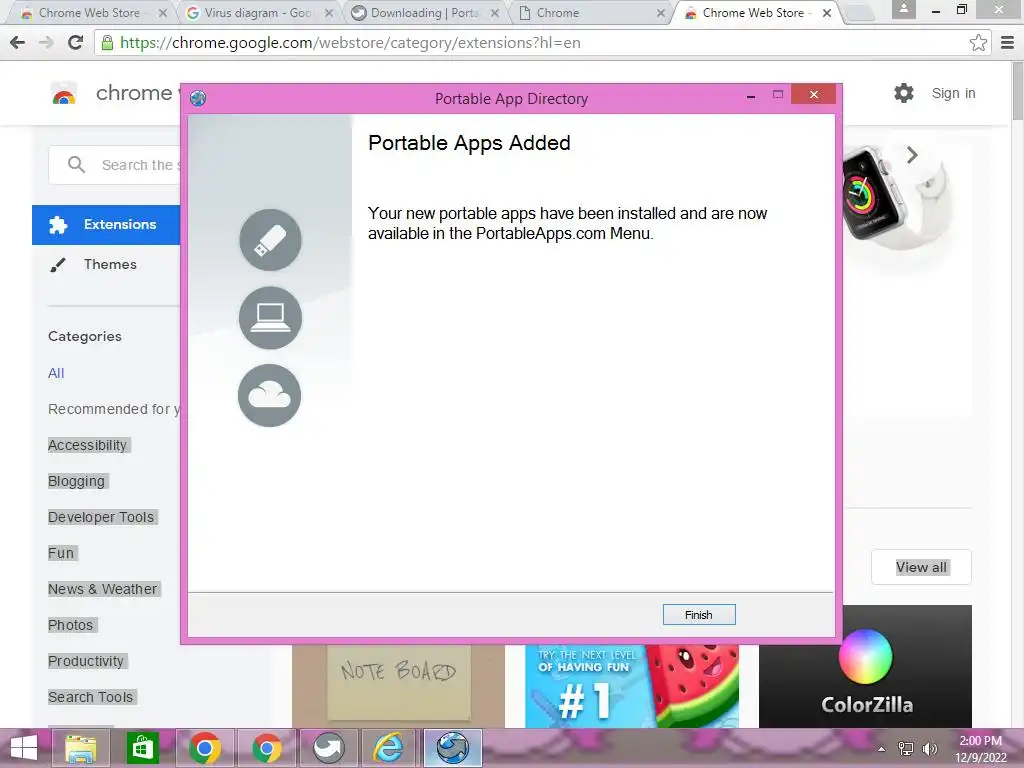Click the Chrome profile person icon
Image resolution: width=1024 pixels, height=768 pixels.
904,9
